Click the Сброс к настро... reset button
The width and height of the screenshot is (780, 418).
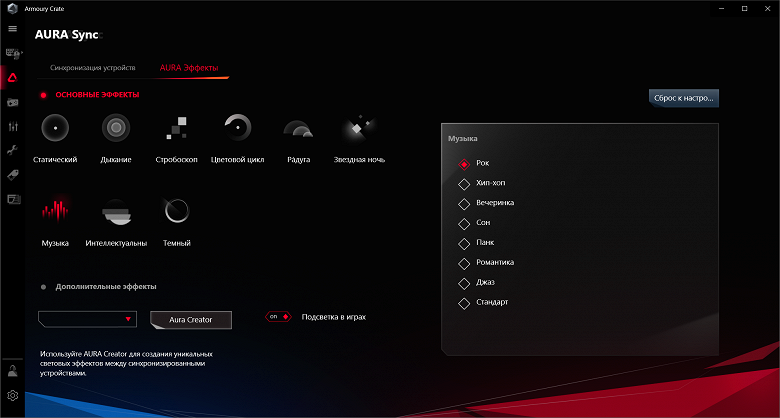(x=684, y=99)
